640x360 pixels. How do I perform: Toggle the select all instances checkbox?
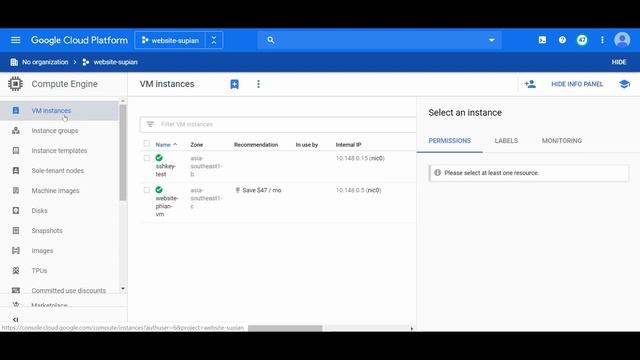(x=147, y=144)
